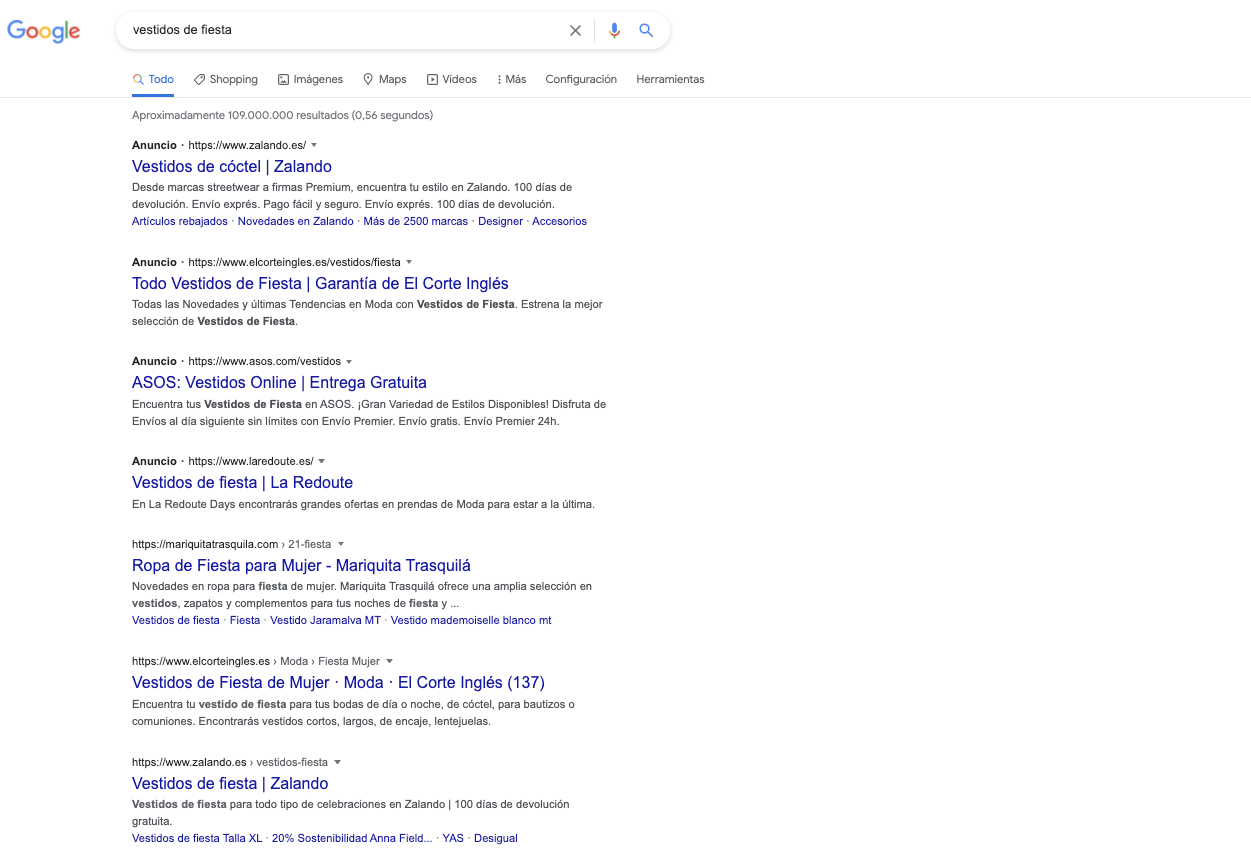This screenshot has height=859, width=1251.
Task: Expand arrow next to mariquitatrasquila.com URL
Action: [341, 544]
